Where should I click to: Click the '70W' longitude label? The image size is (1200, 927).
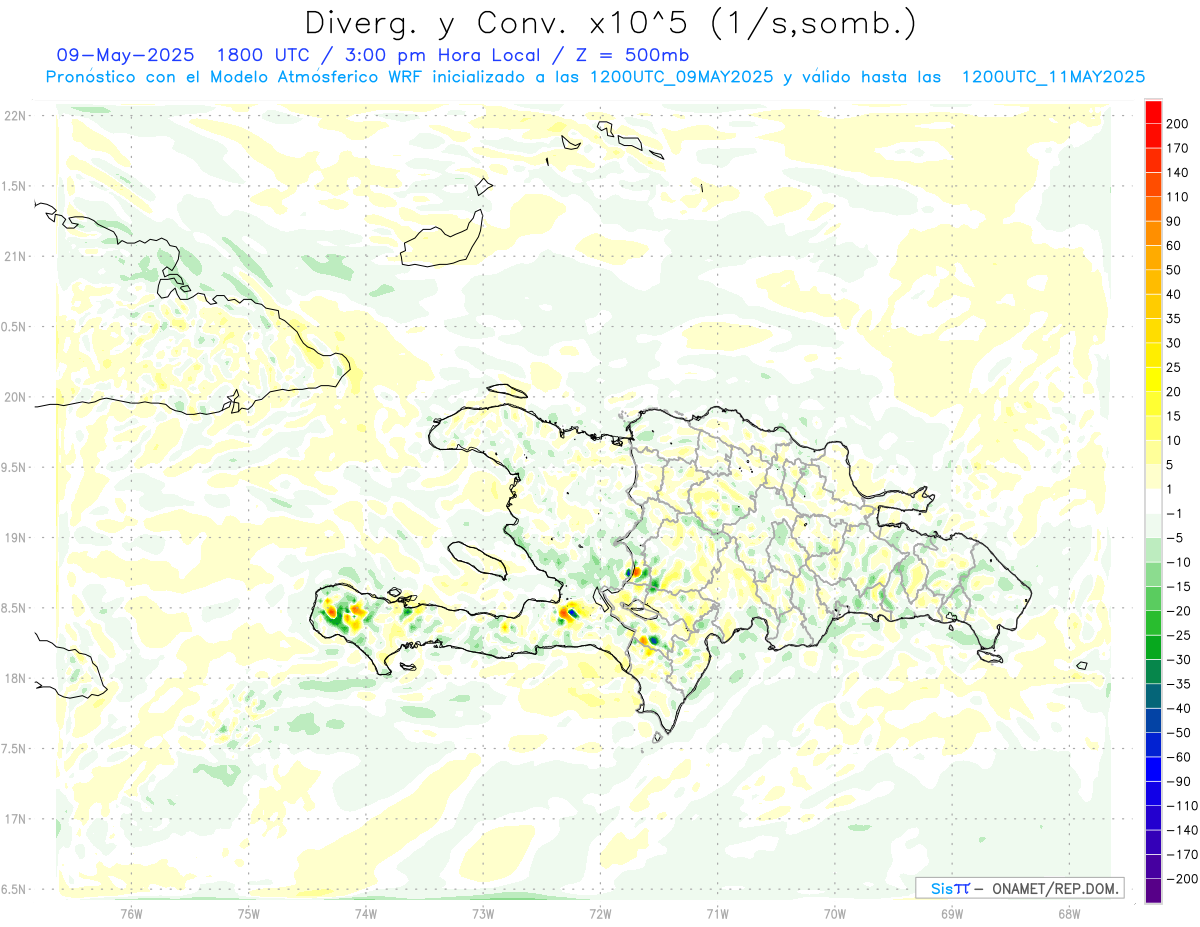coord(835,913)
